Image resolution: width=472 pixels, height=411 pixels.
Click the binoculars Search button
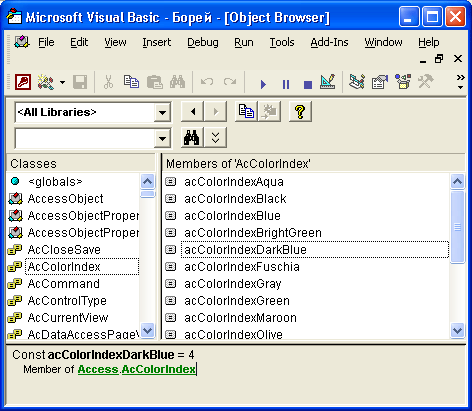click(x=192, y=137)
